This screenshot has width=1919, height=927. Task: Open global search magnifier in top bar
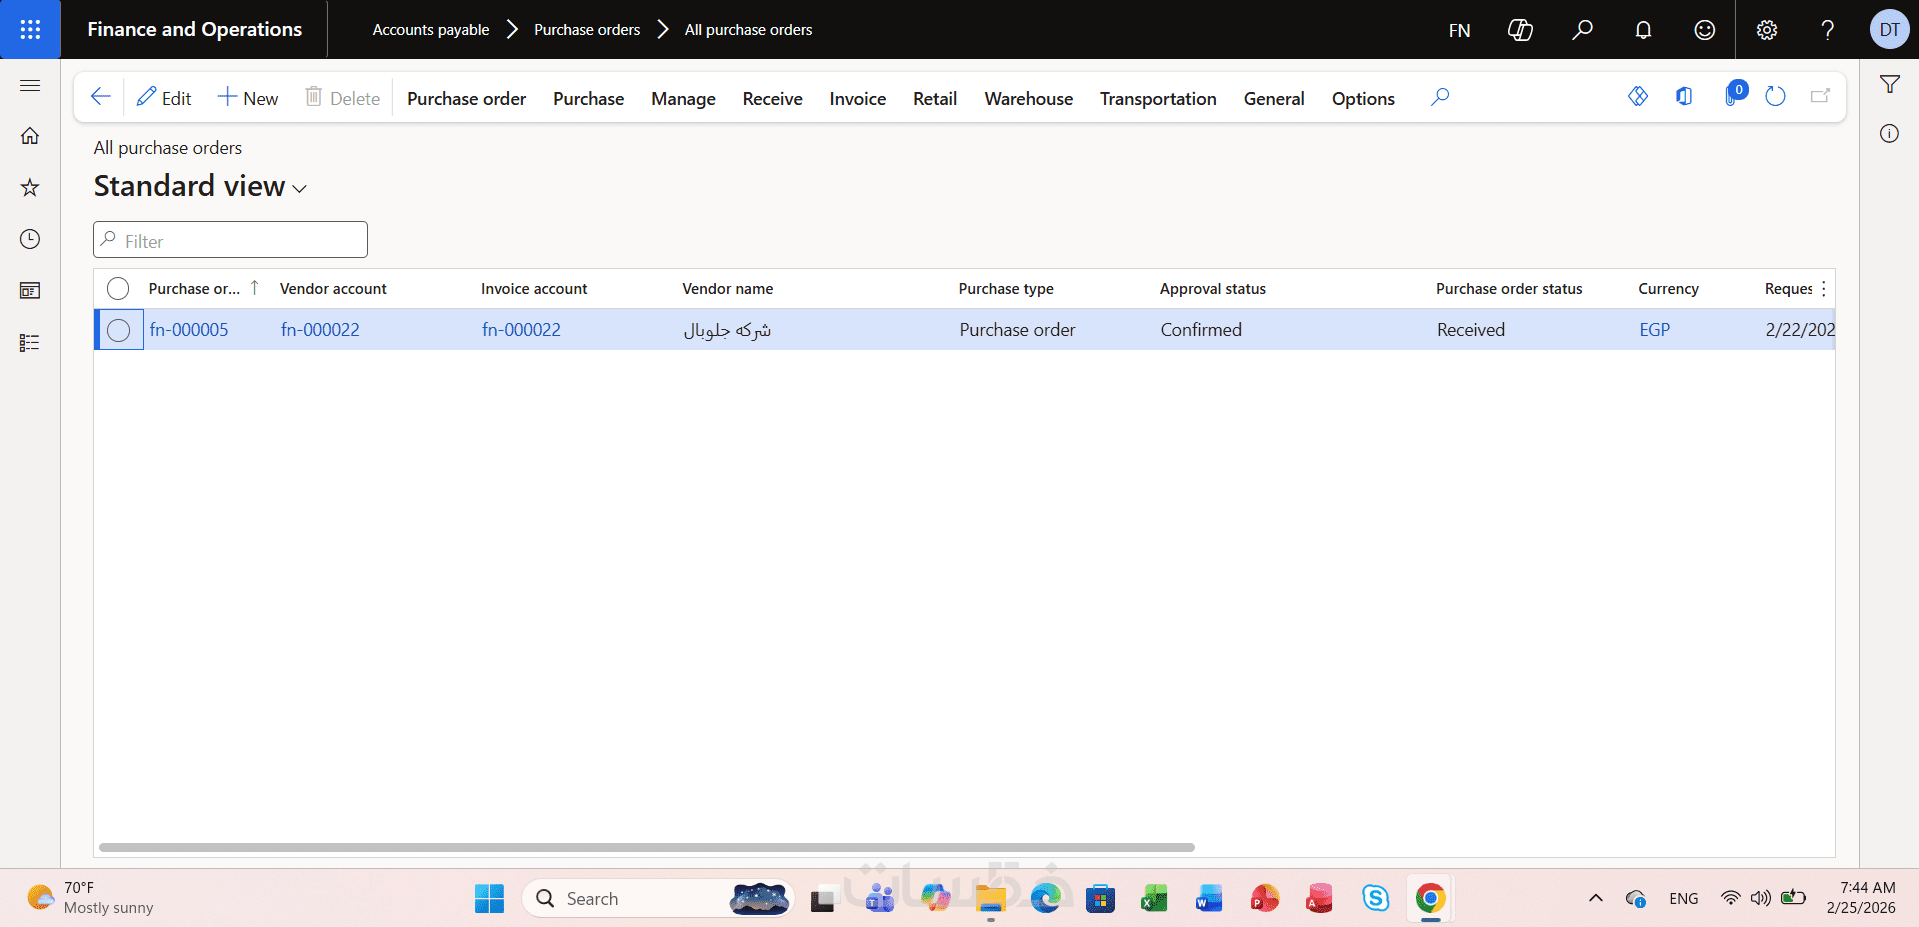coord(1582,30)
